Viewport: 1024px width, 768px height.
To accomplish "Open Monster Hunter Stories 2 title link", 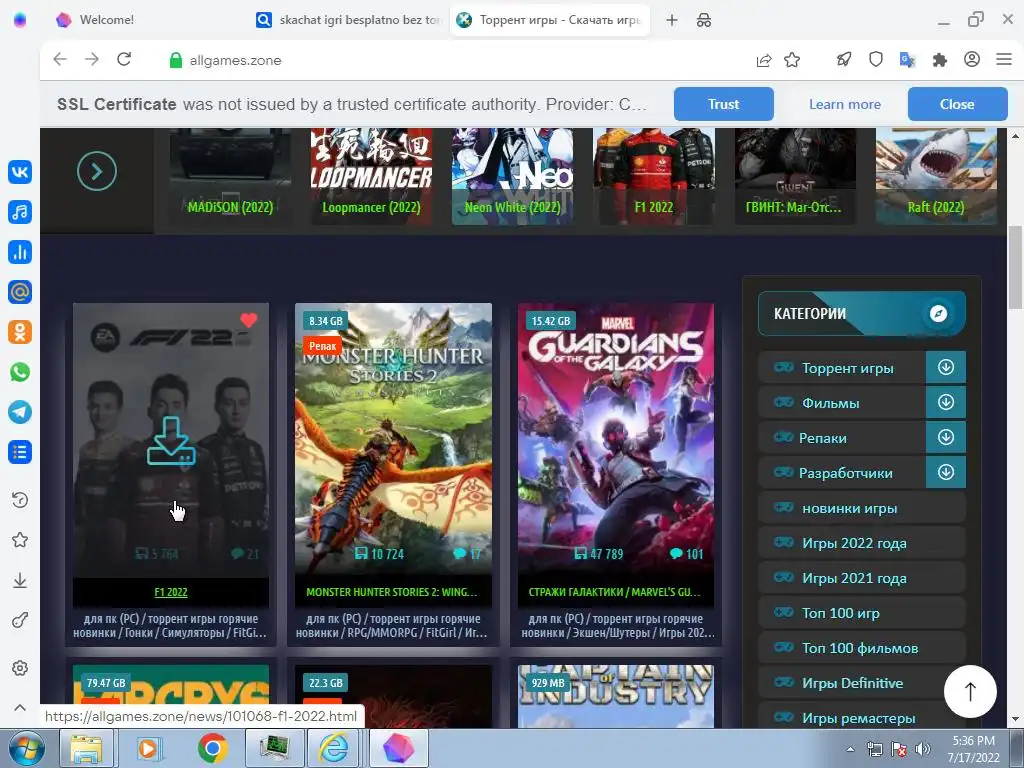I will click(392, 592).
